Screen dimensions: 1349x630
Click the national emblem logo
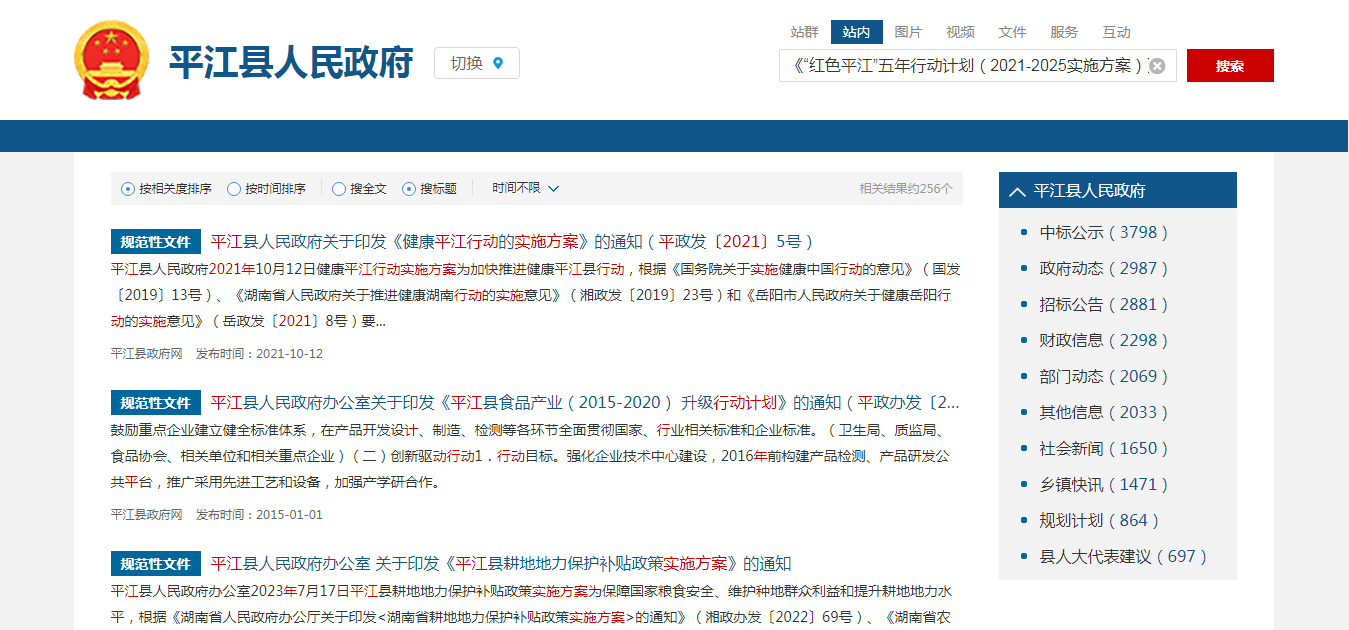pyautogui.click(x=111, y=62)
